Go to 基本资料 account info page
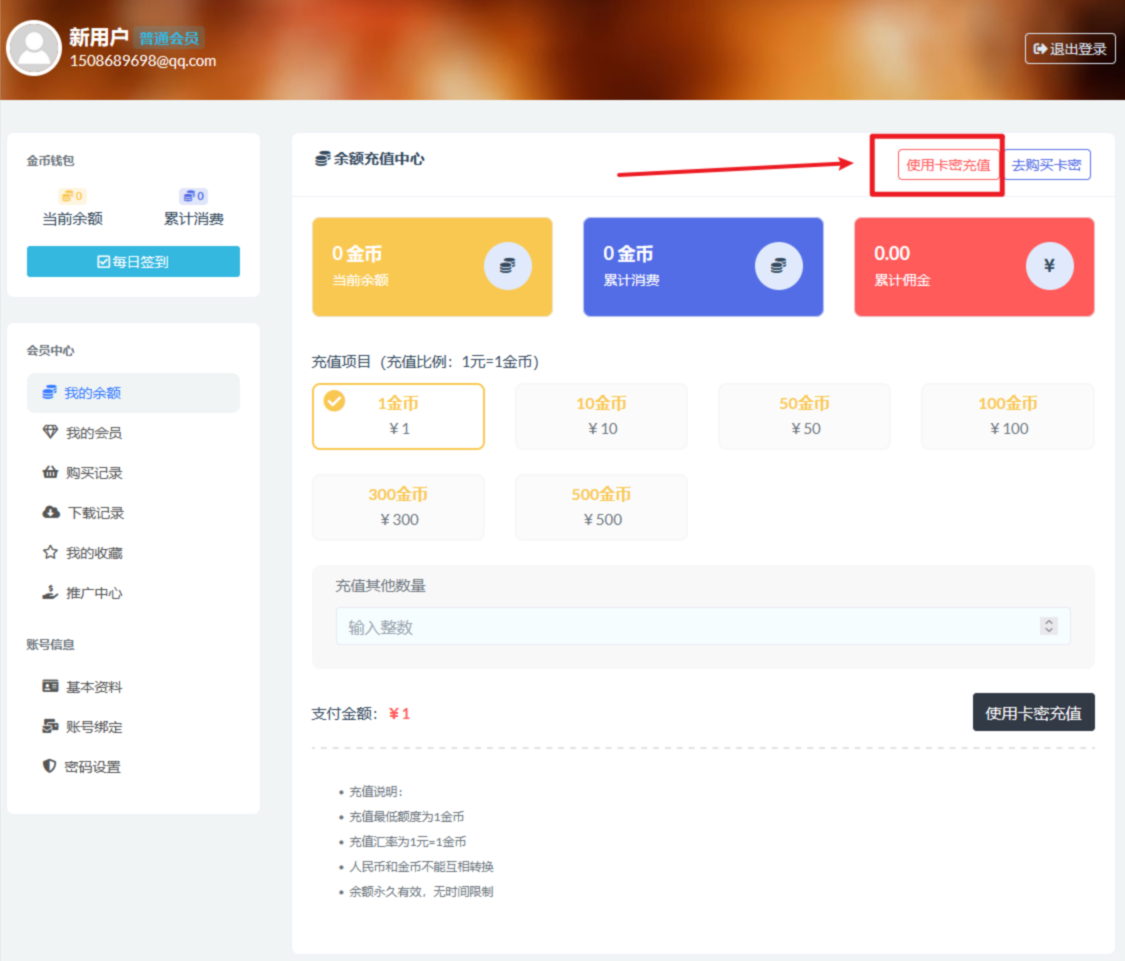 (x=94, y=687)
